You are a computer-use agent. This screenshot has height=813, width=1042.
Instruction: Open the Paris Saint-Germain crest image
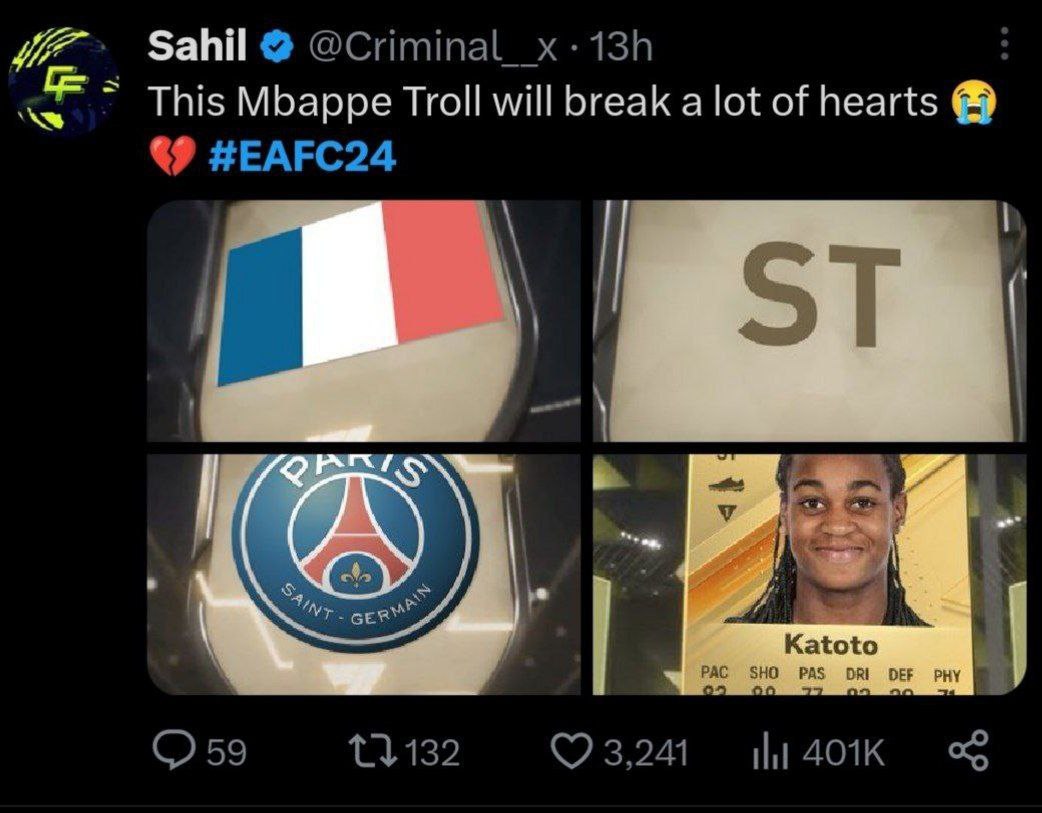pos(364,574)
